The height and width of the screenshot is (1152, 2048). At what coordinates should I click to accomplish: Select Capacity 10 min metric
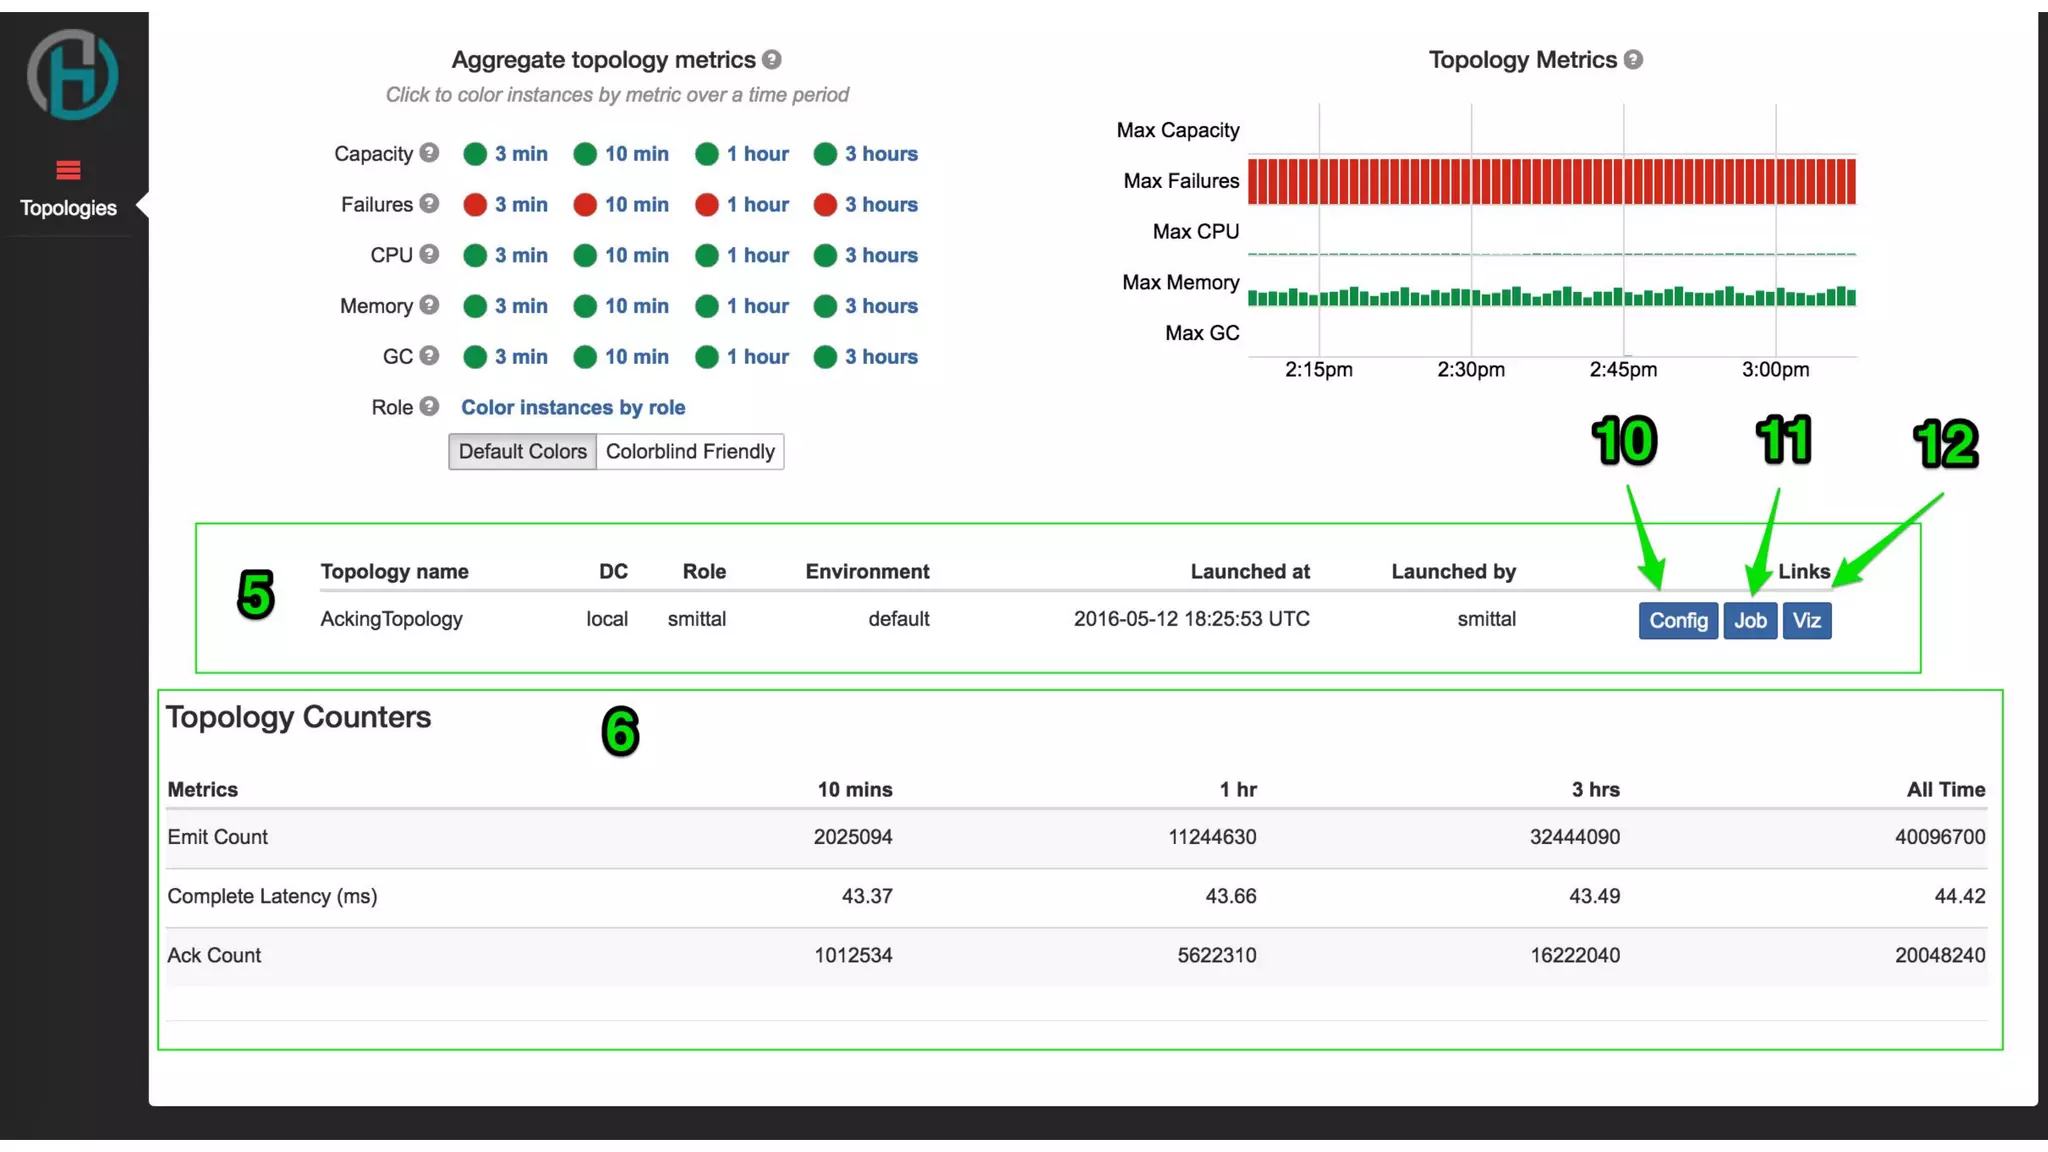(636, 154)
